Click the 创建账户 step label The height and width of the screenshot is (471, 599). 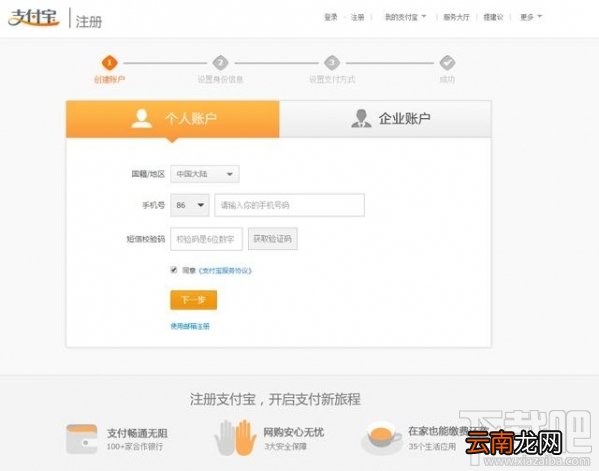tap(109, 79)
